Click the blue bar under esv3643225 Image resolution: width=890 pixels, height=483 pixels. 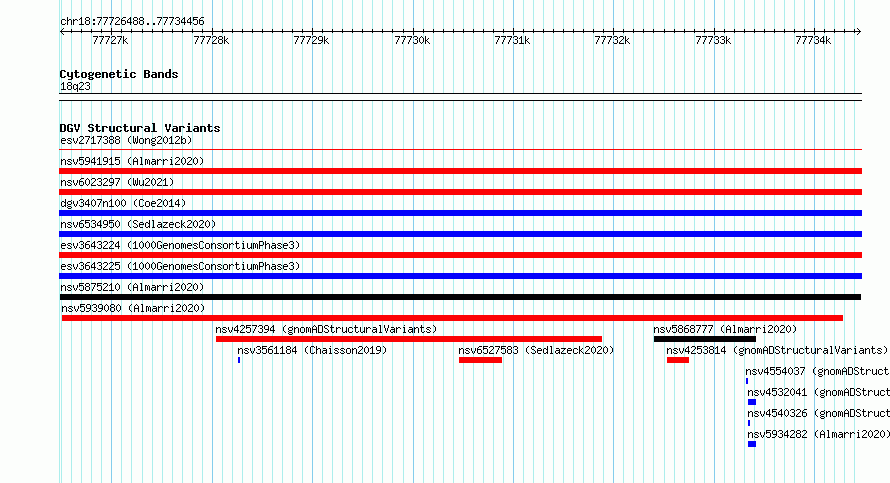point(460,276)
